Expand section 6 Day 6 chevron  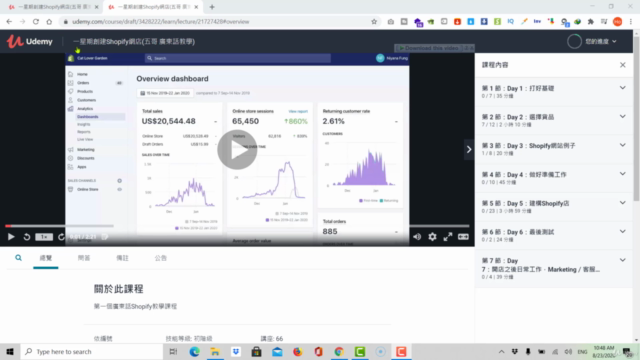622,231
